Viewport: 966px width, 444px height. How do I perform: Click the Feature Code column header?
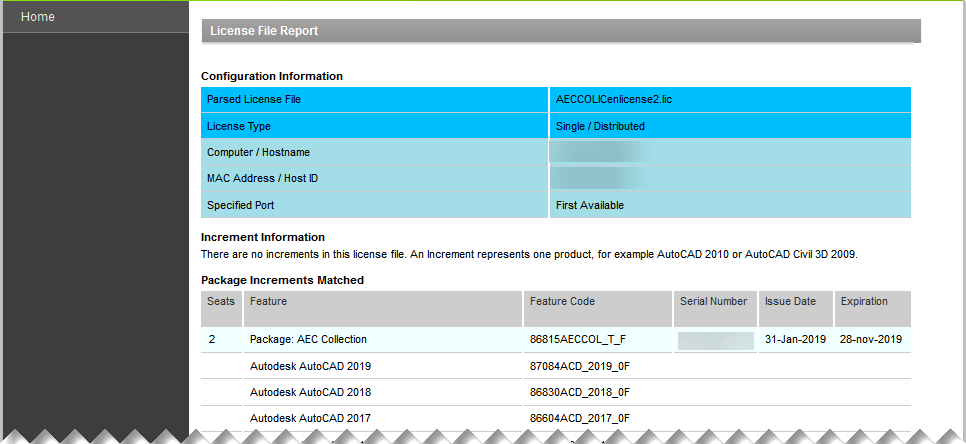(561, 301)
